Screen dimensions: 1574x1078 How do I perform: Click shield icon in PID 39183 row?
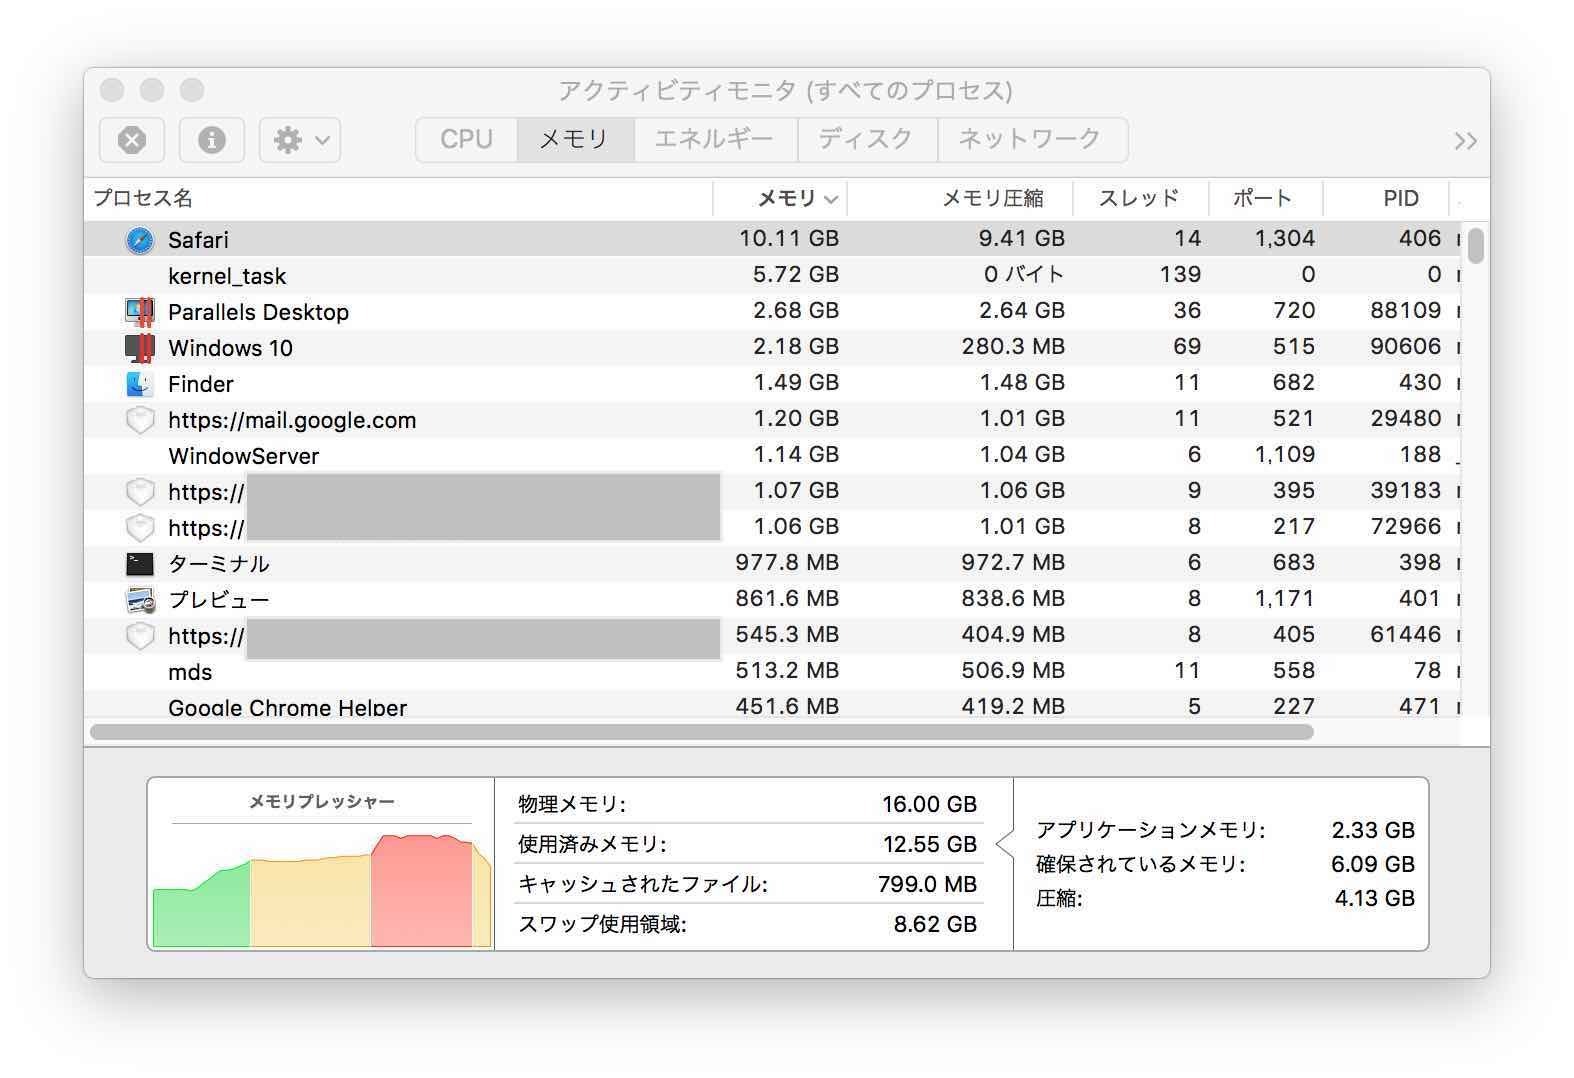[x=140, y=492]
